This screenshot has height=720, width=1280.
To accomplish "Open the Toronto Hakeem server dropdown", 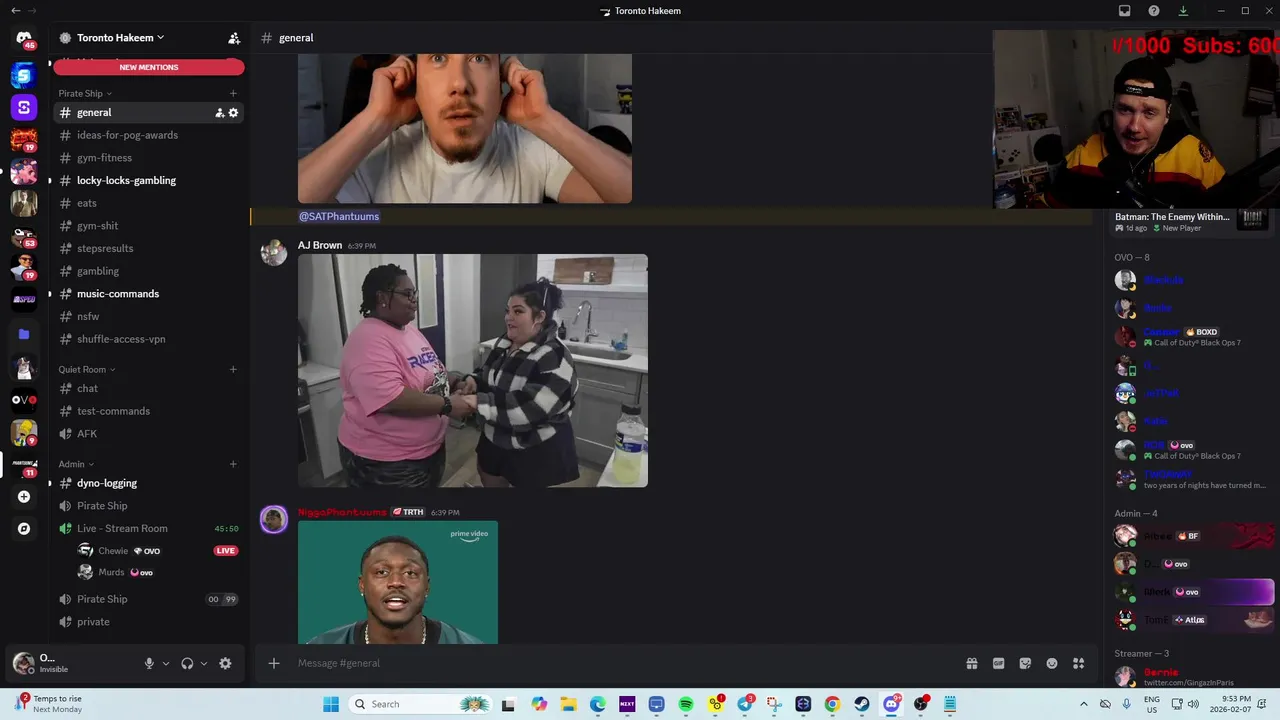I will (120, 38).
